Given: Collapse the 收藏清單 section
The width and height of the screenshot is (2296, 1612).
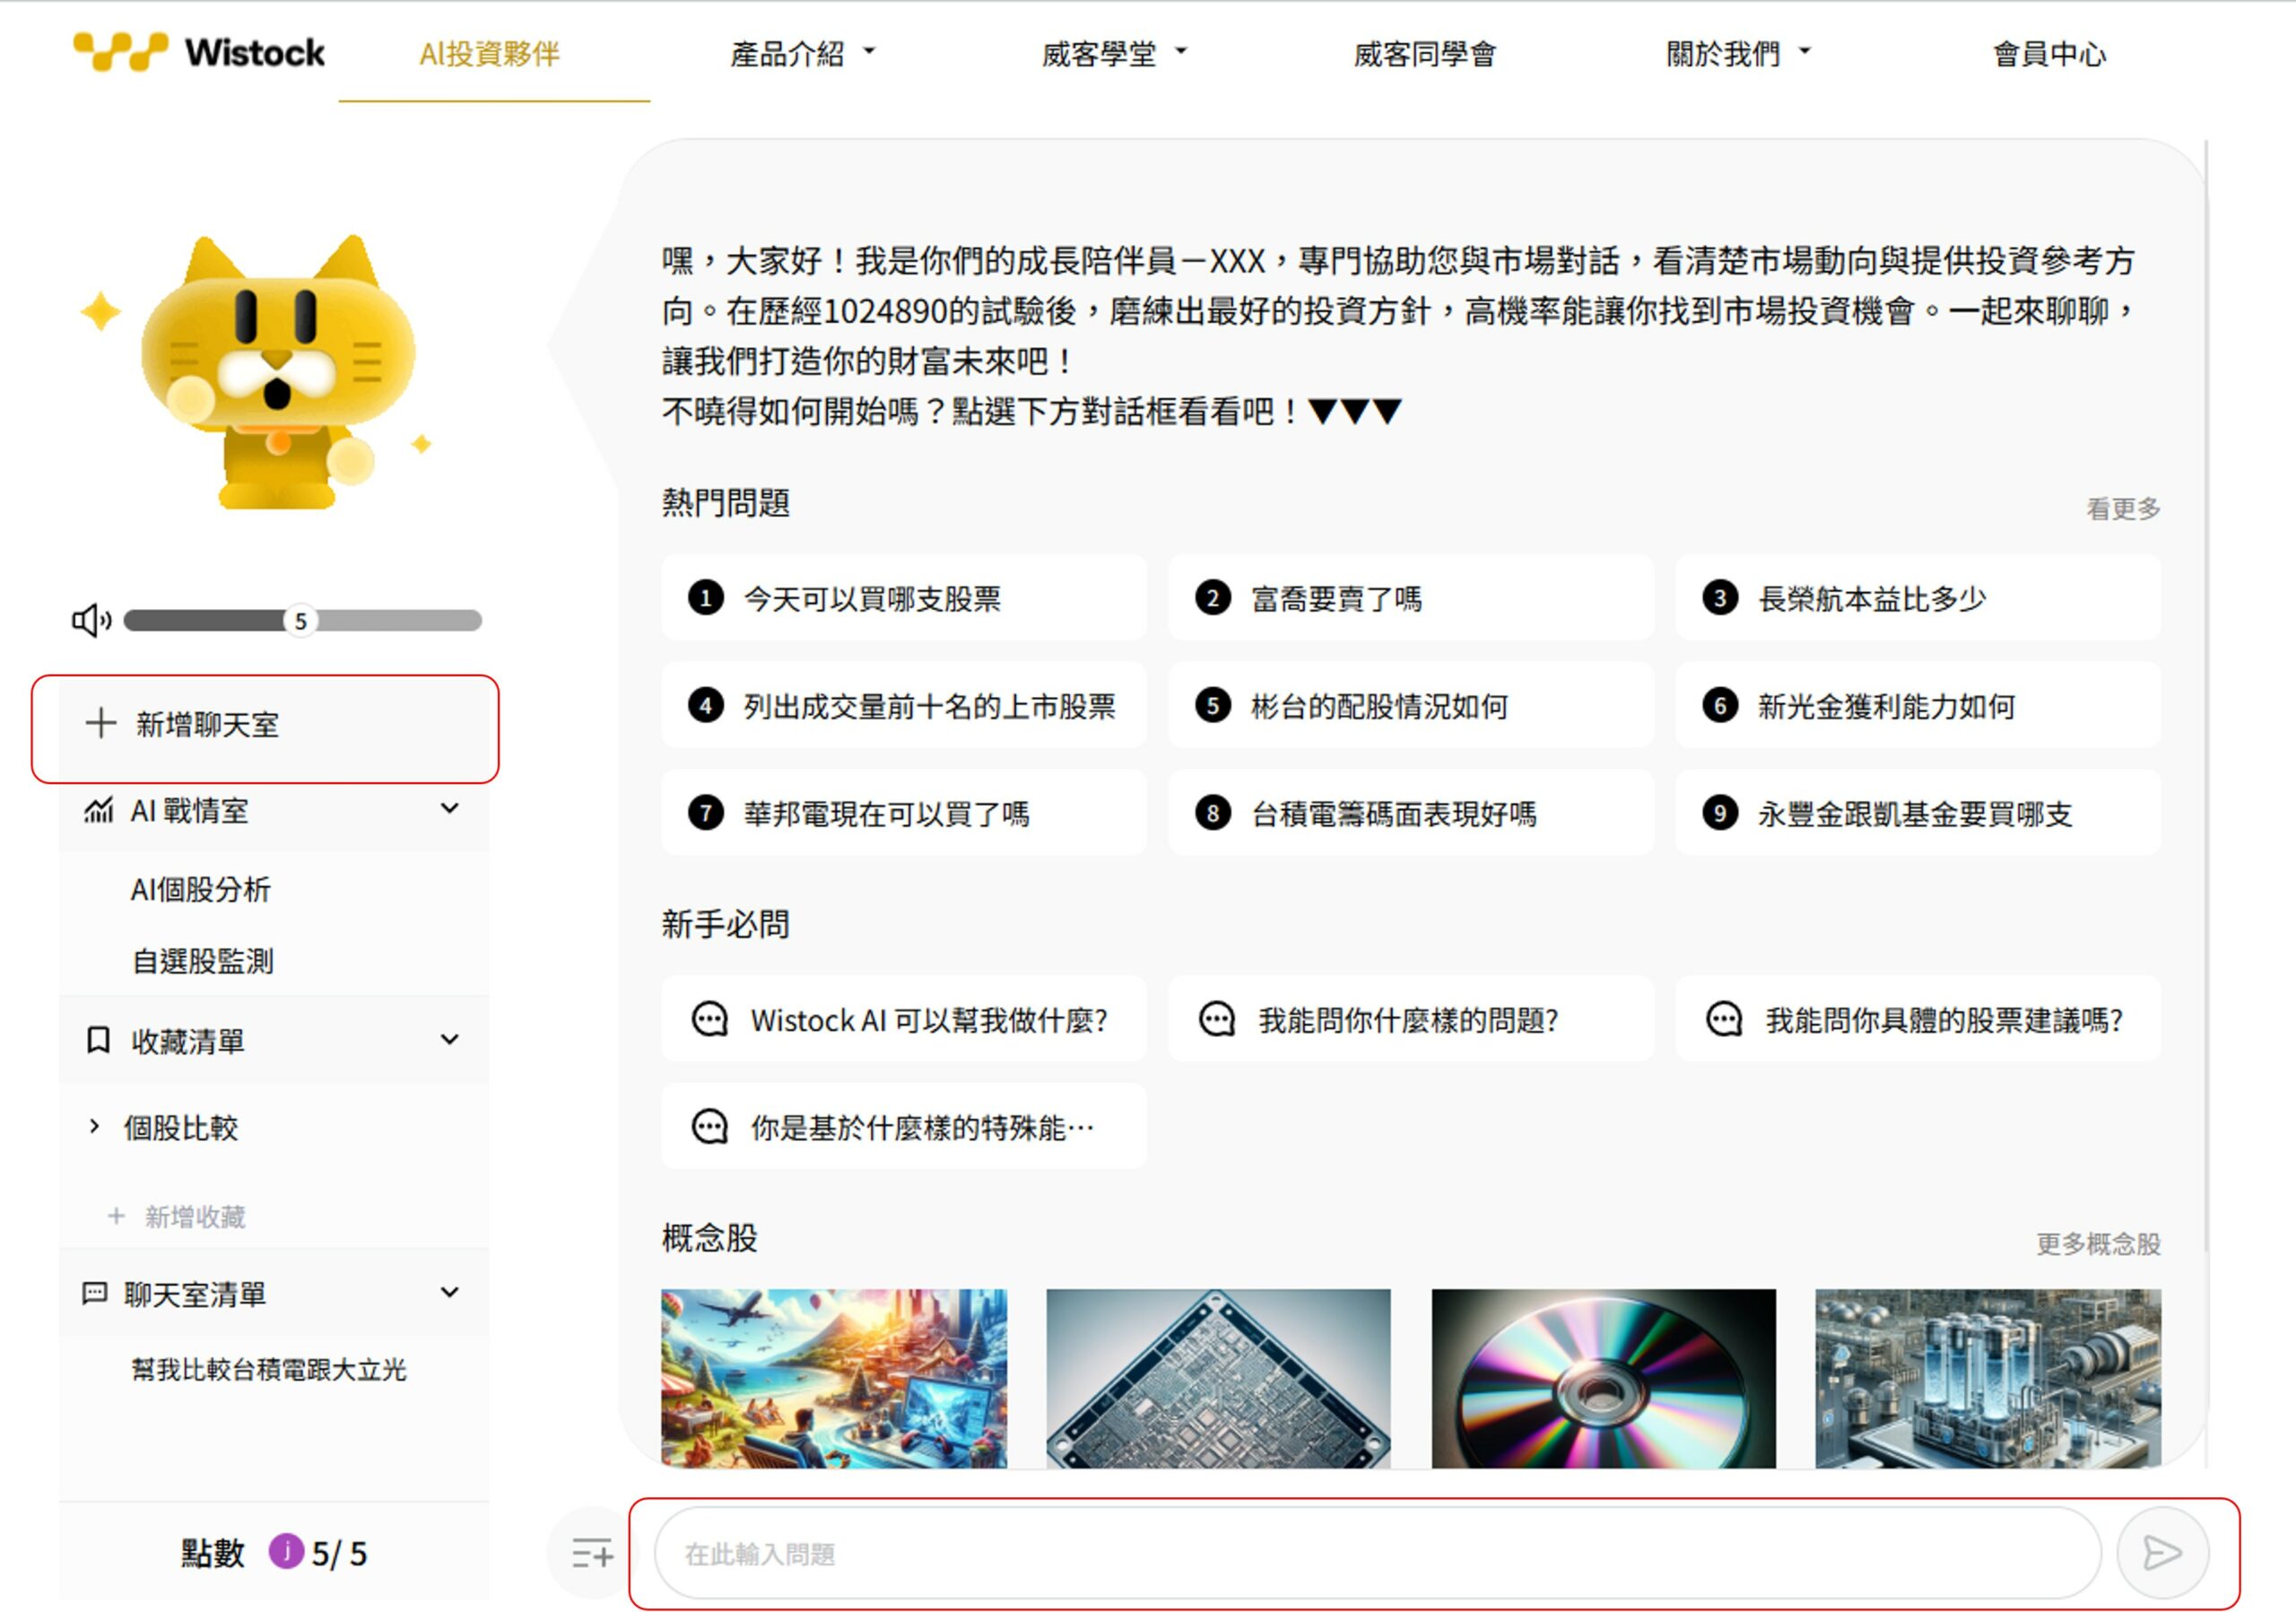Looking at the screenshot, I should (x=450, y=1040).
